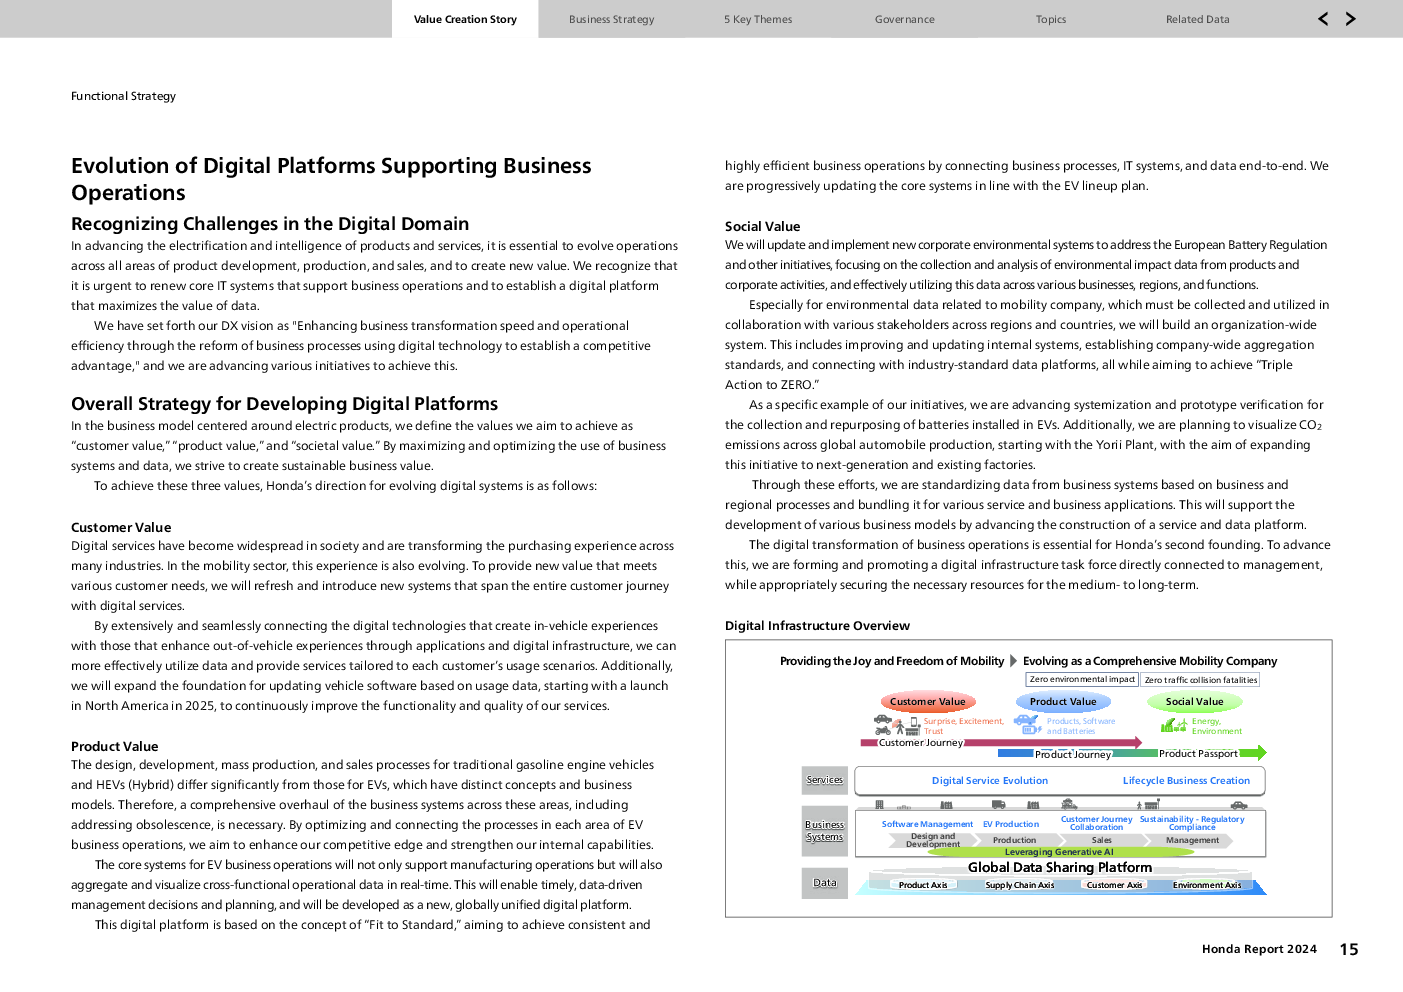
Task: Click the Supply Chain Axis label
Action: [1019, 885]
